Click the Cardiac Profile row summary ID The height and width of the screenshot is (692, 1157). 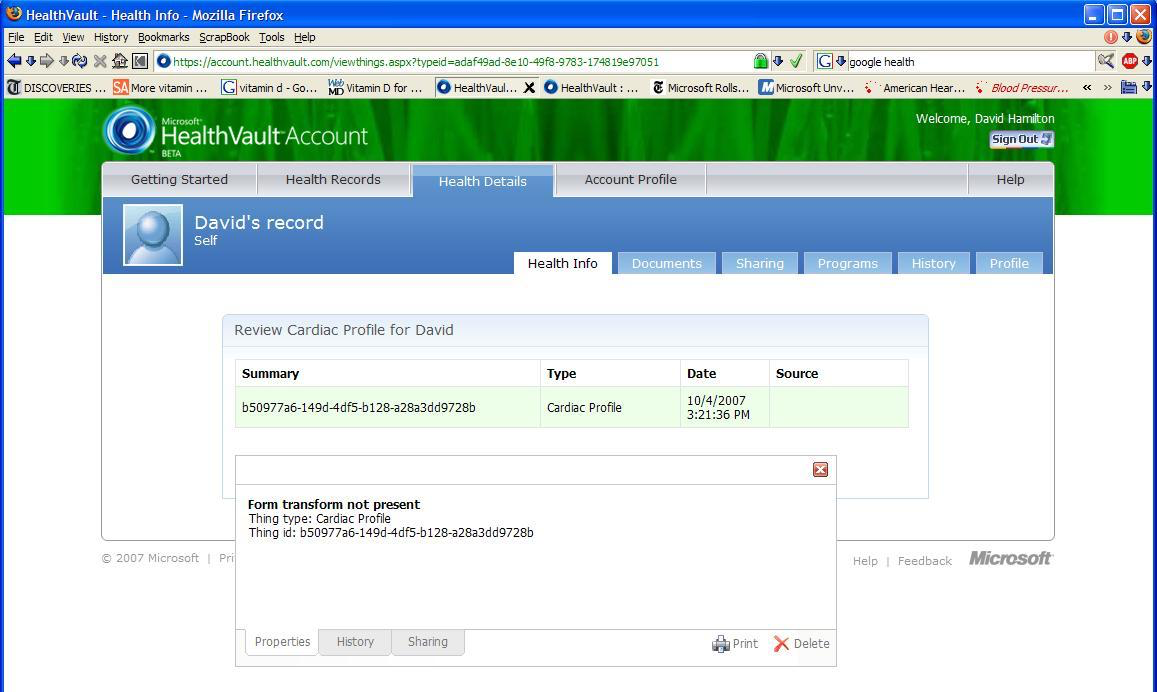pos(359,407)
